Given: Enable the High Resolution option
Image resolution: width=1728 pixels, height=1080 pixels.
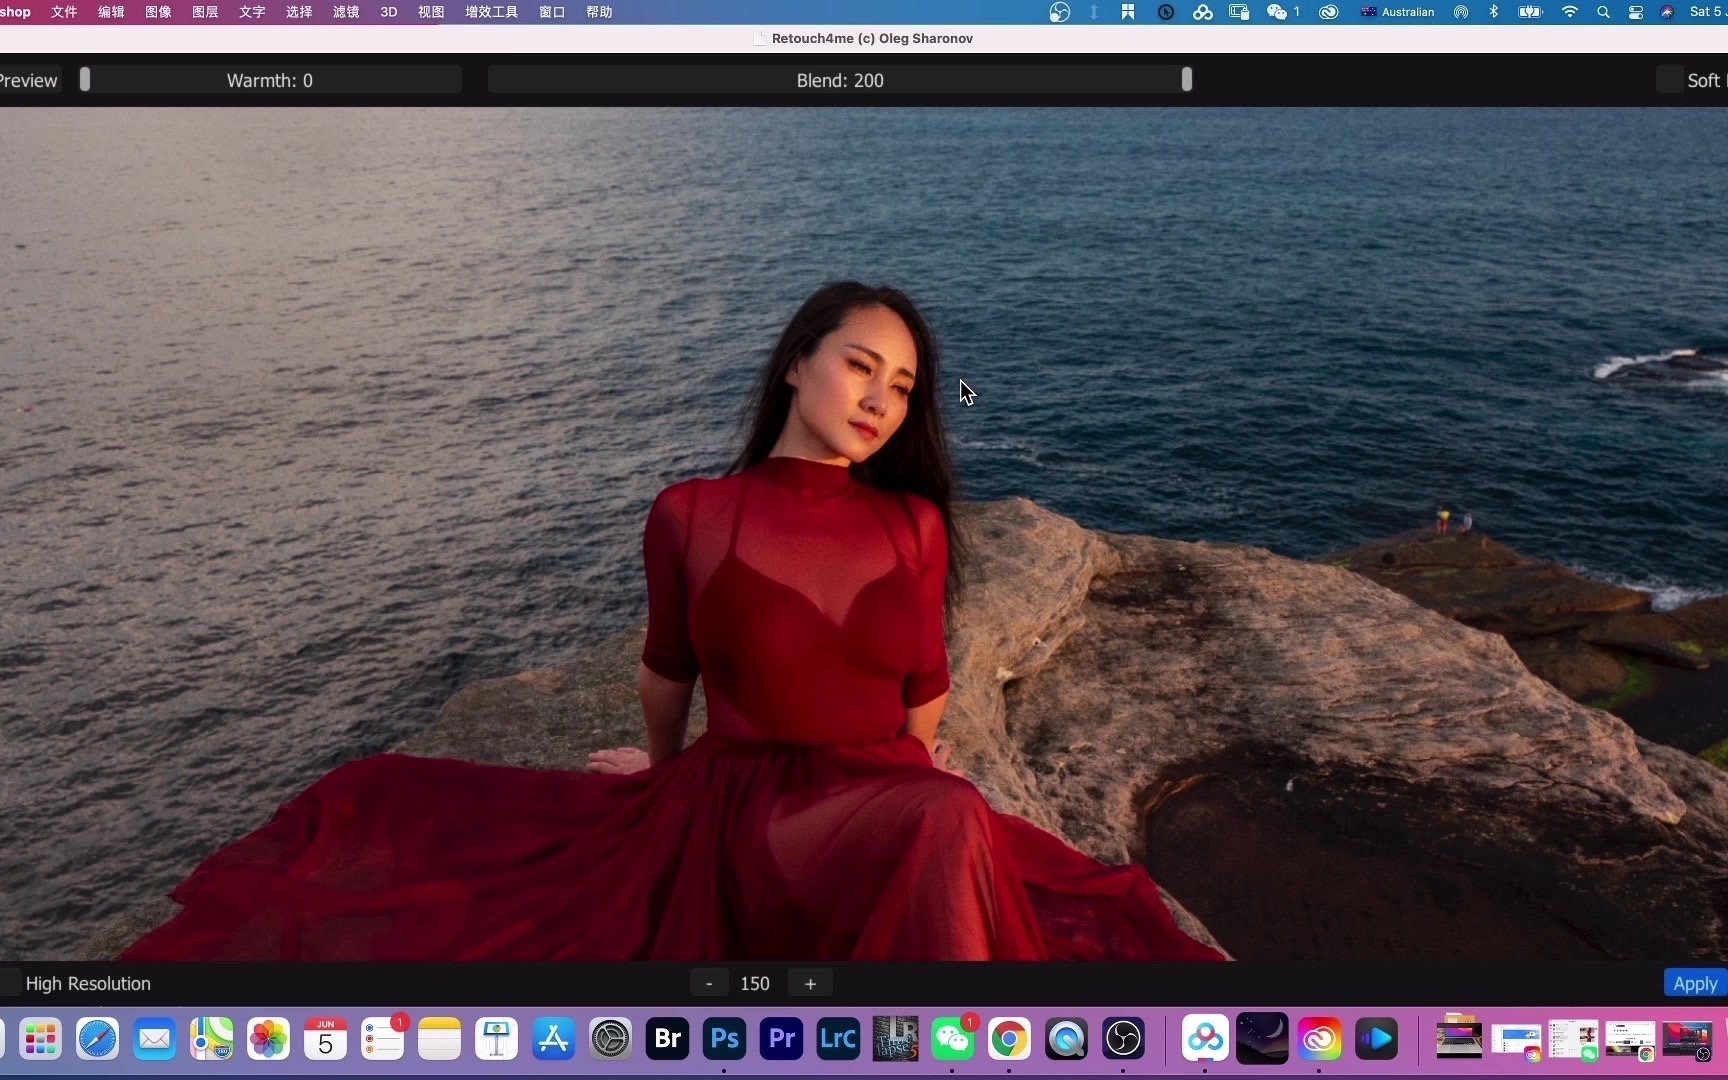Looking at the screenshot, I should [x=9, y=983].
